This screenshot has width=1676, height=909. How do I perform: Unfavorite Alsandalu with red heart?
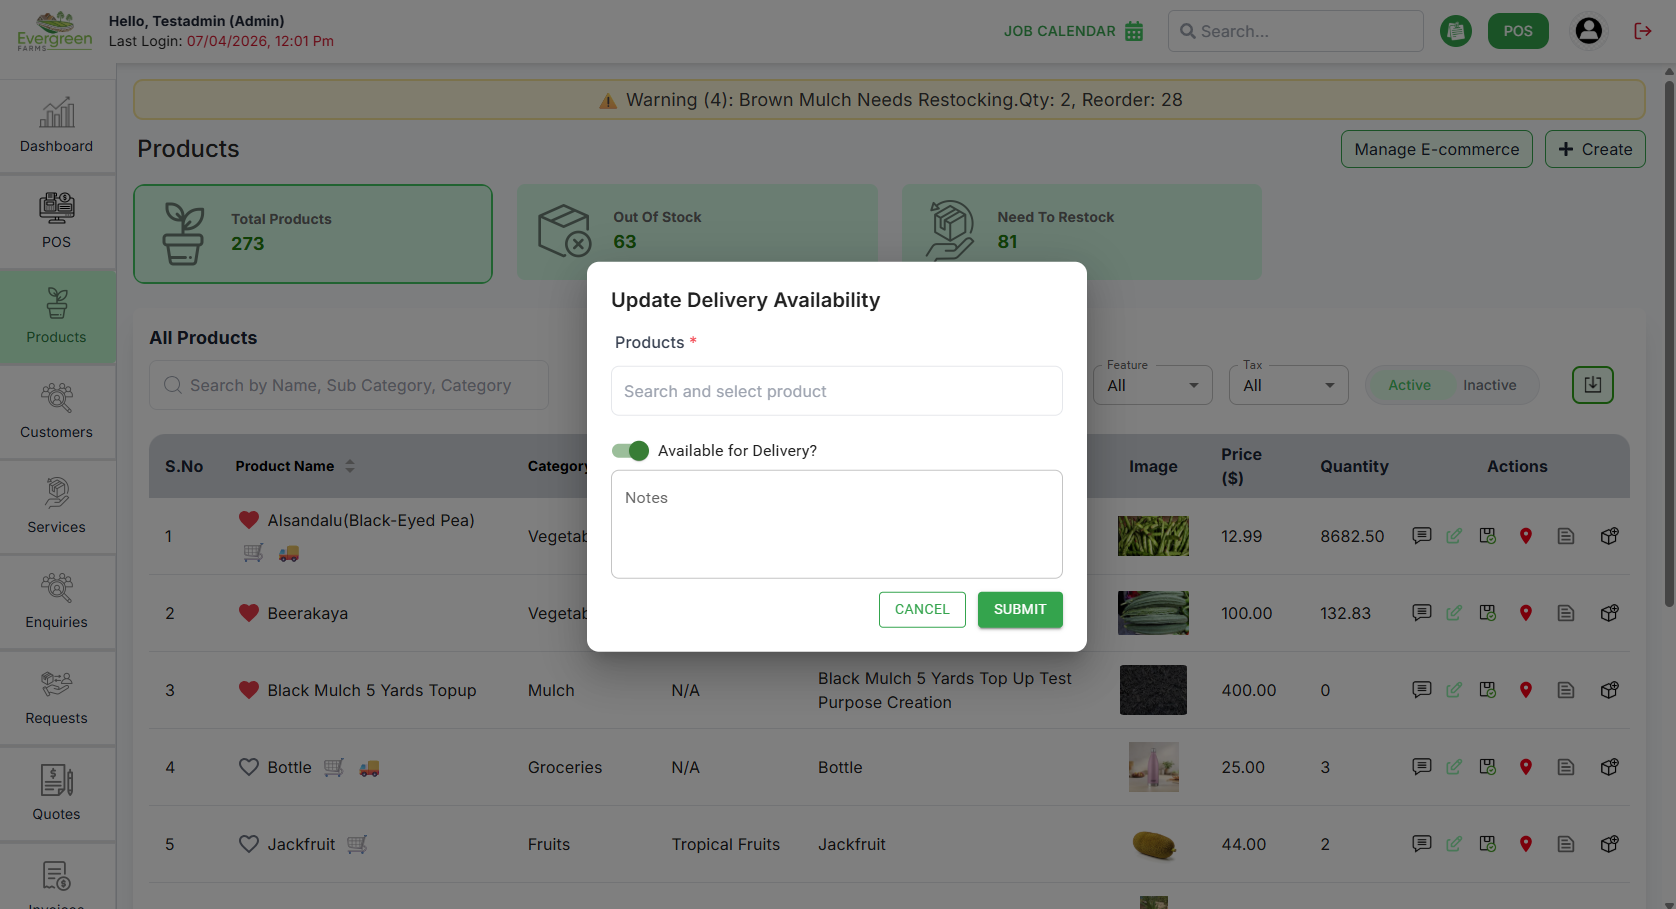249,520
